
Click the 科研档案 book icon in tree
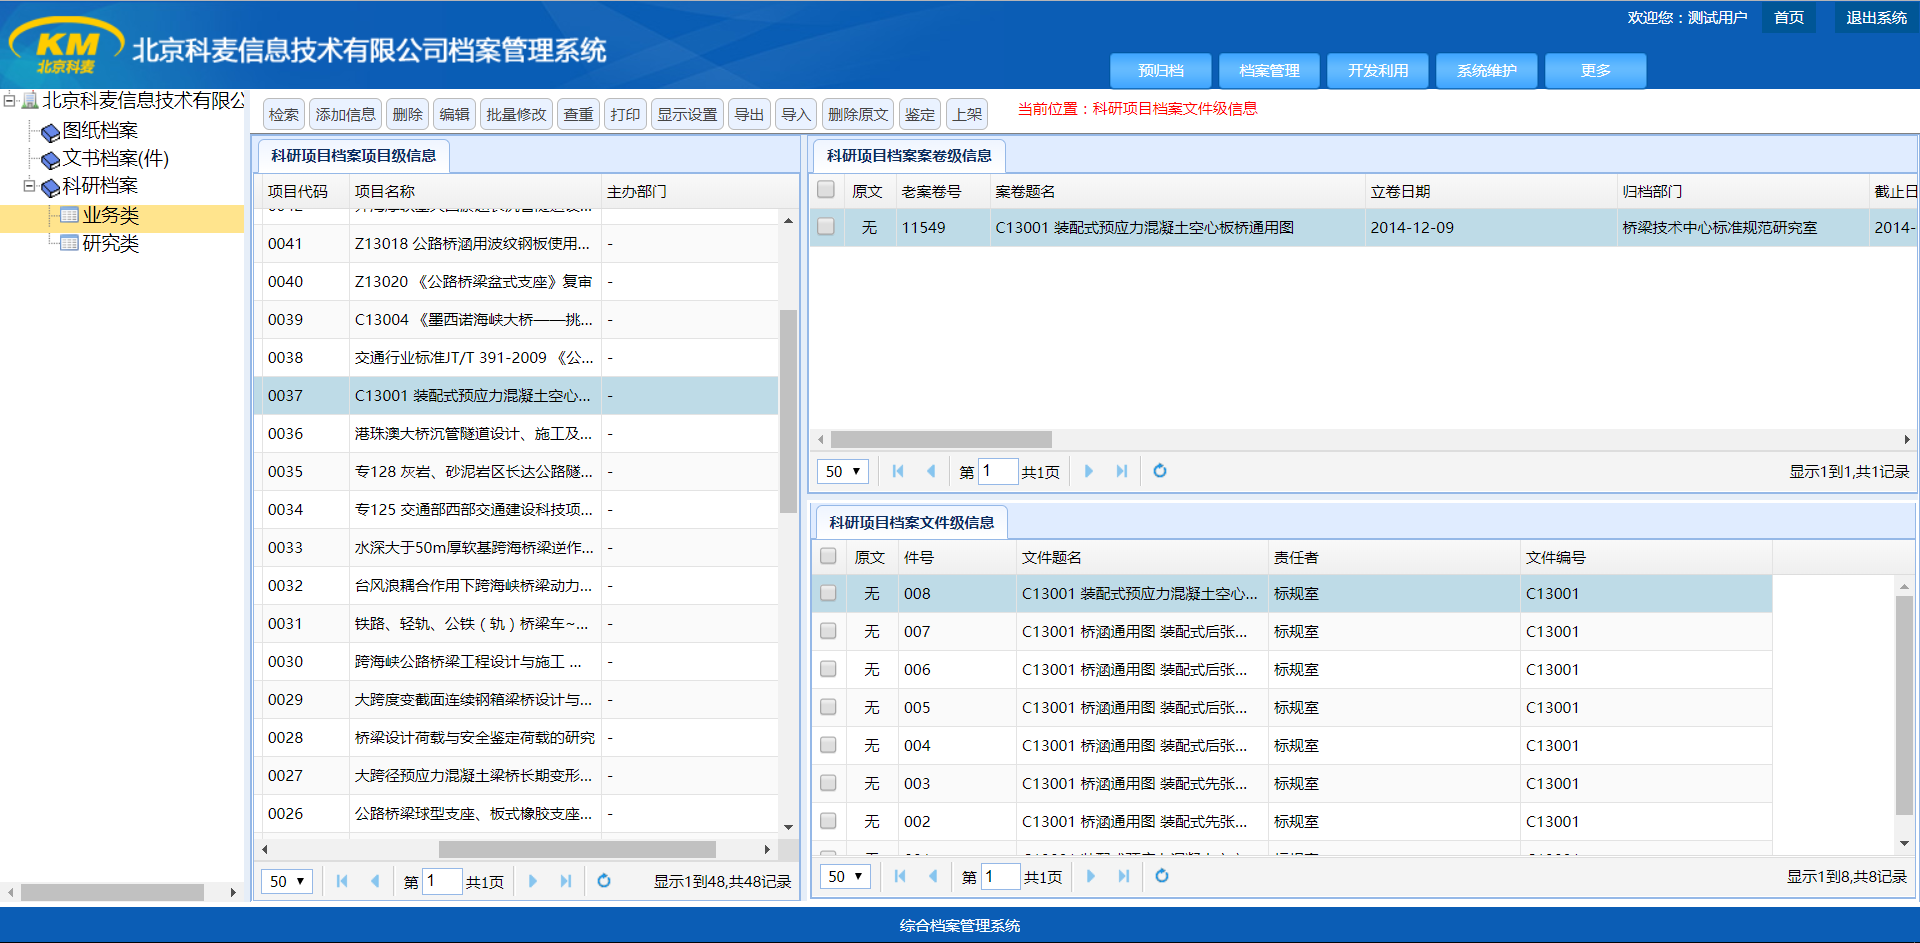tap(50, 187)
